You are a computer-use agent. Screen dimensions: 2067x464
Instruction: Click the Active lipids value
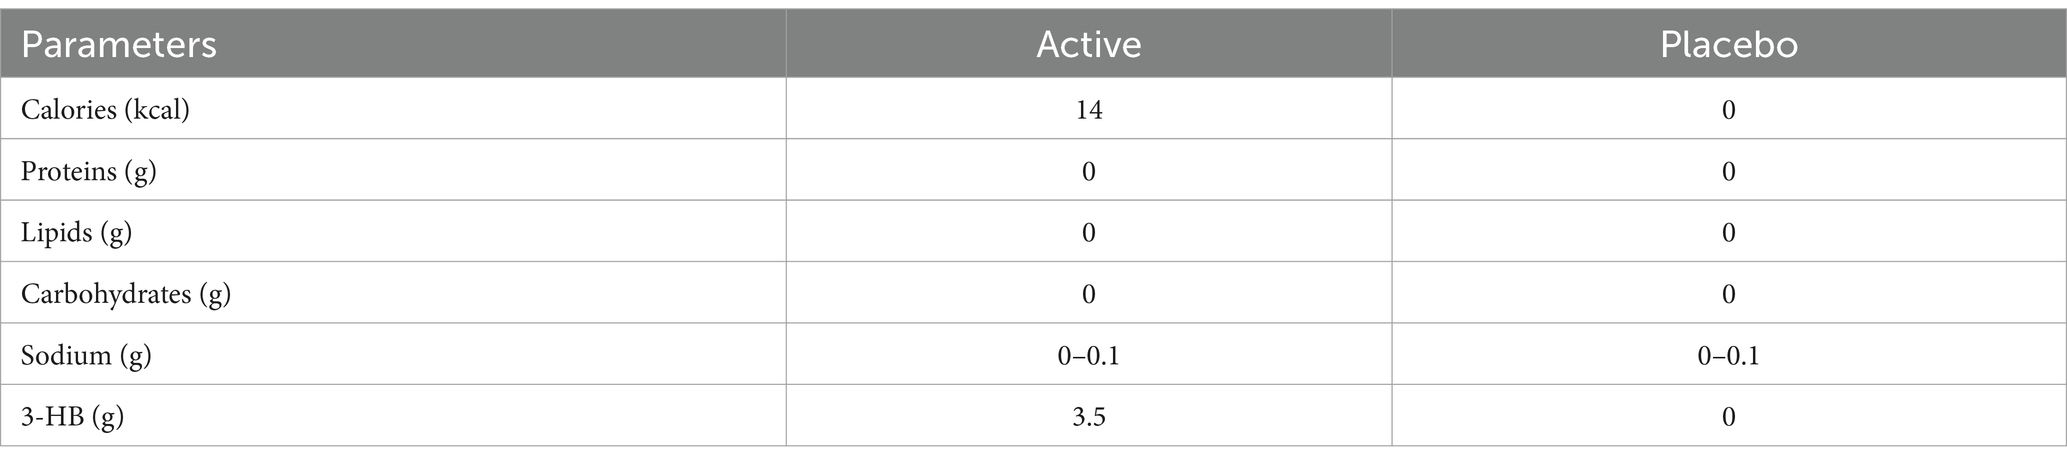click(x=1088, y=233)
